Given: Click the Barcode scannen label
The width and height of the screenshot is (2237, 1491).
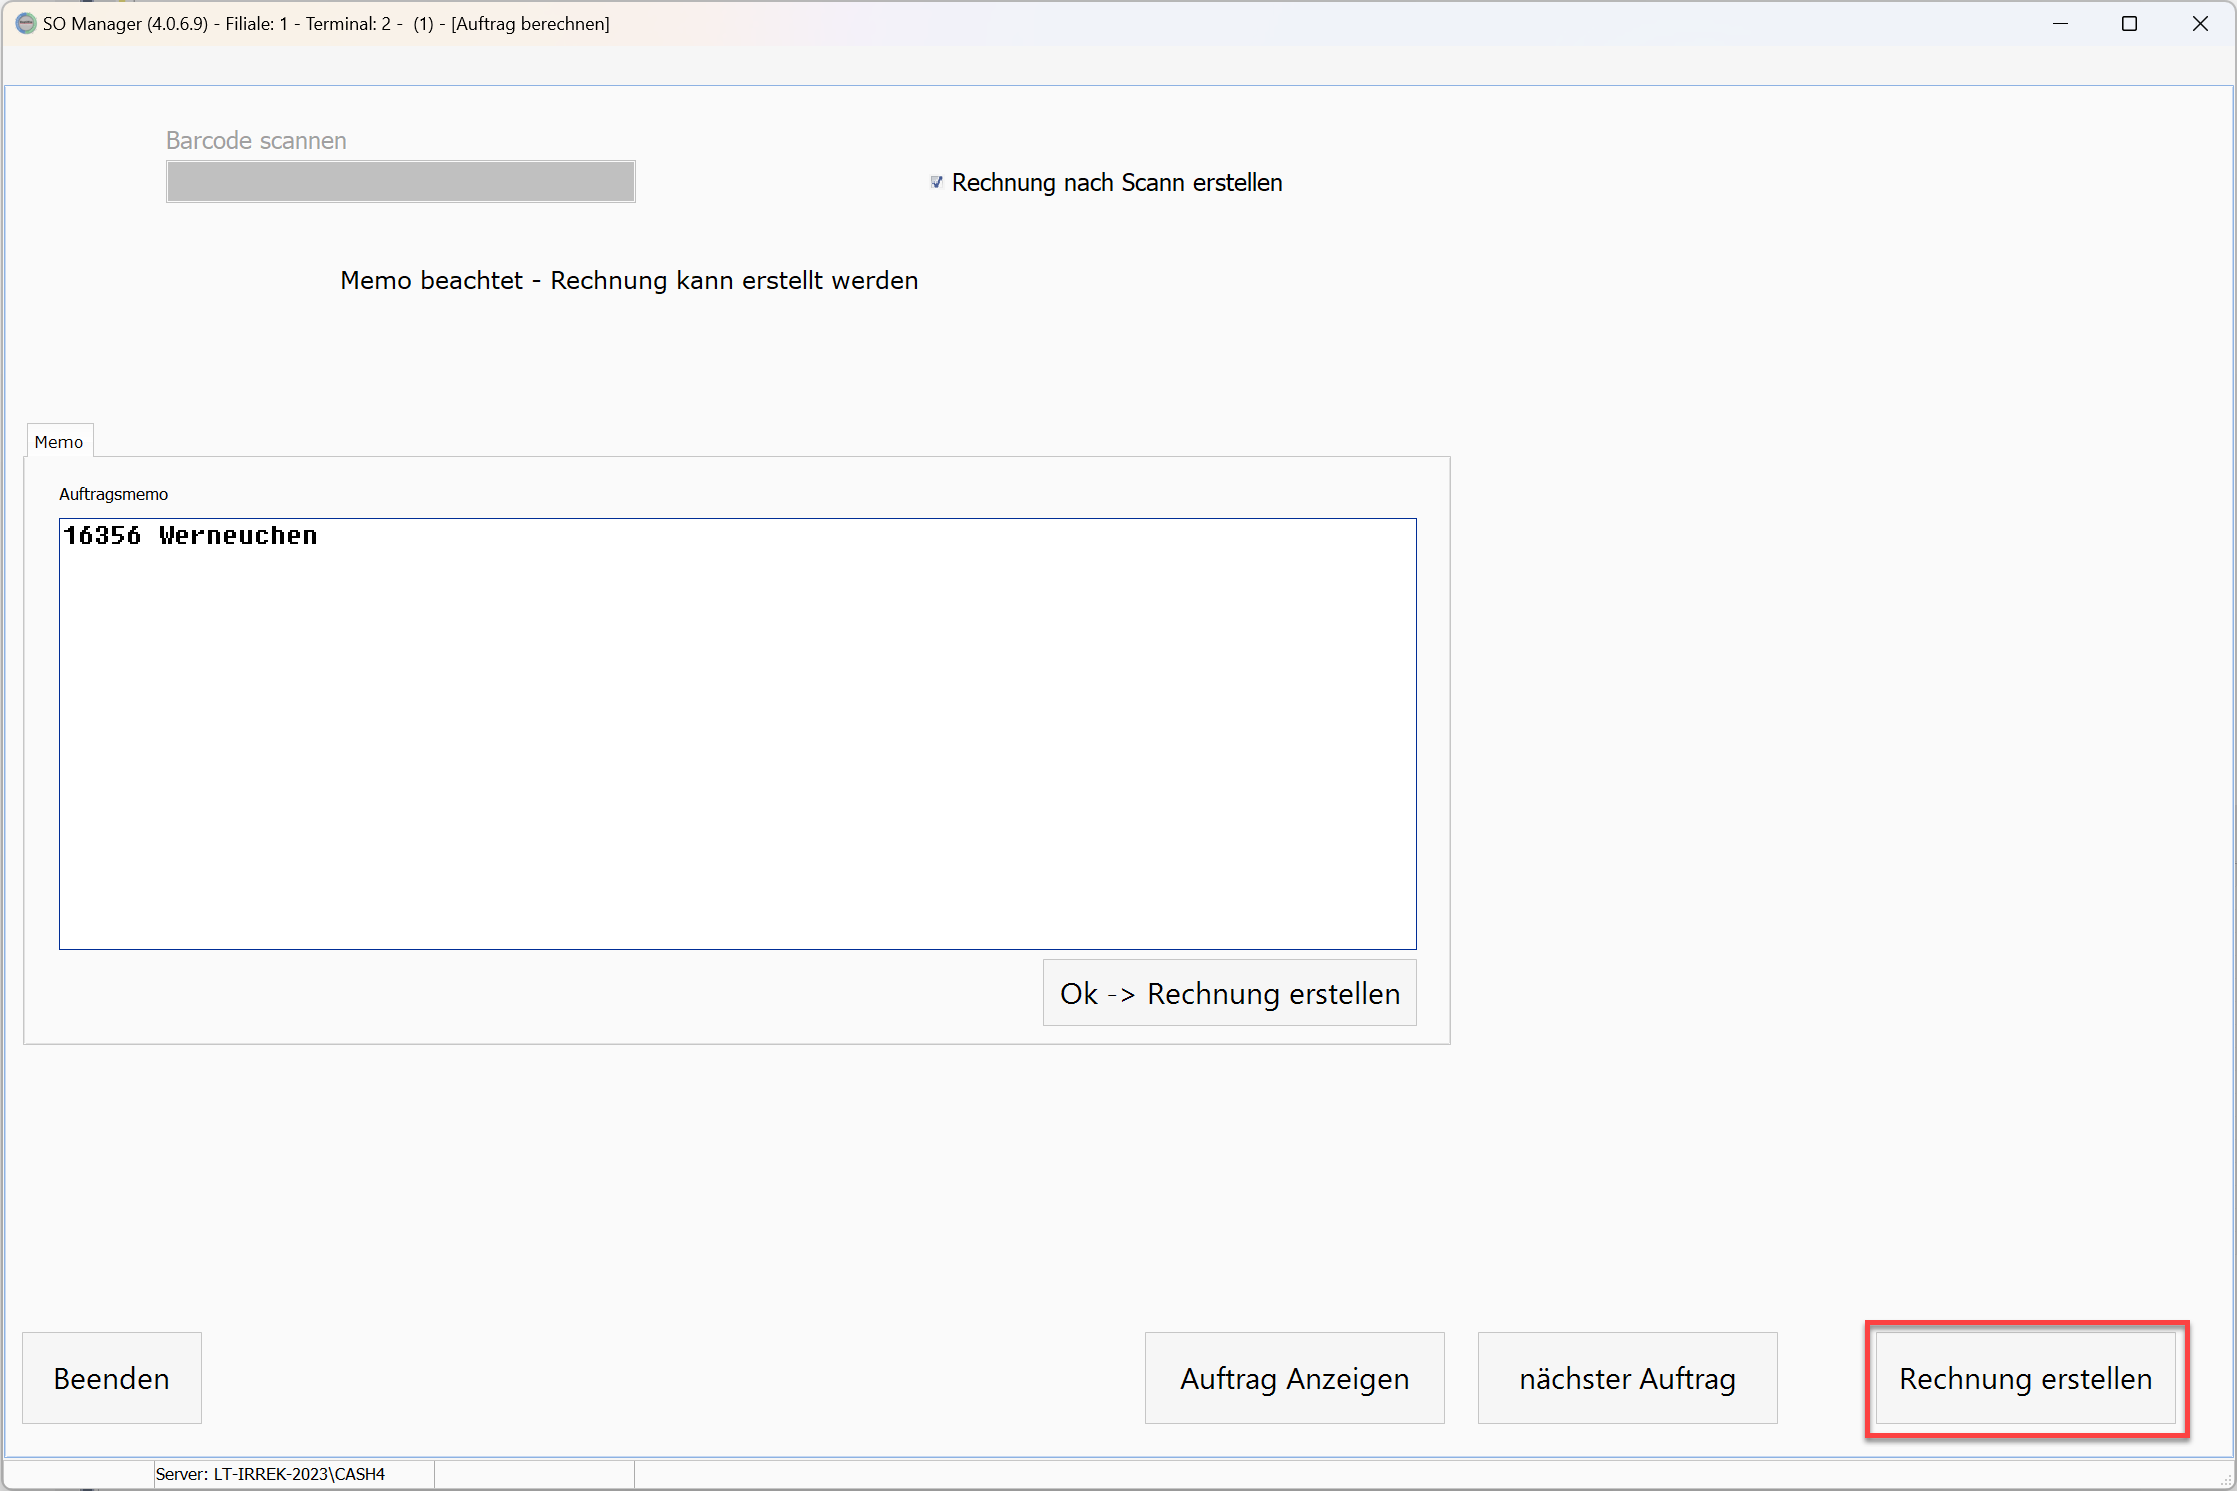Looking at the screenshot, I should tap(256, 140).
